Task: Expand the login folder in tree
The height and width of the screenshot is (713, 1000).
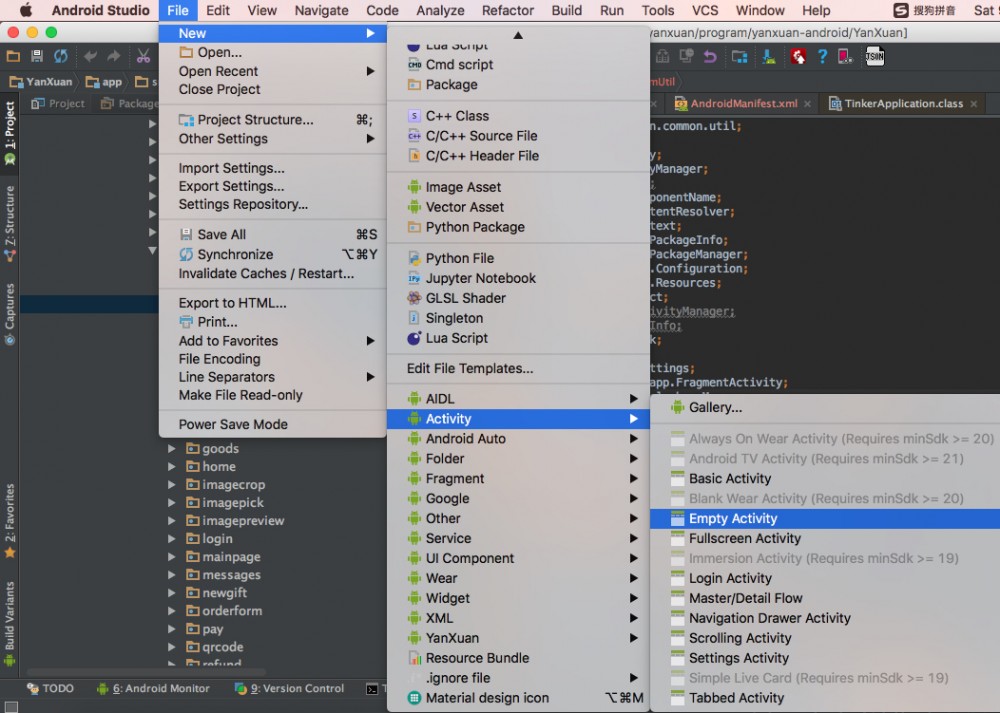Action: tap(172, 539)
